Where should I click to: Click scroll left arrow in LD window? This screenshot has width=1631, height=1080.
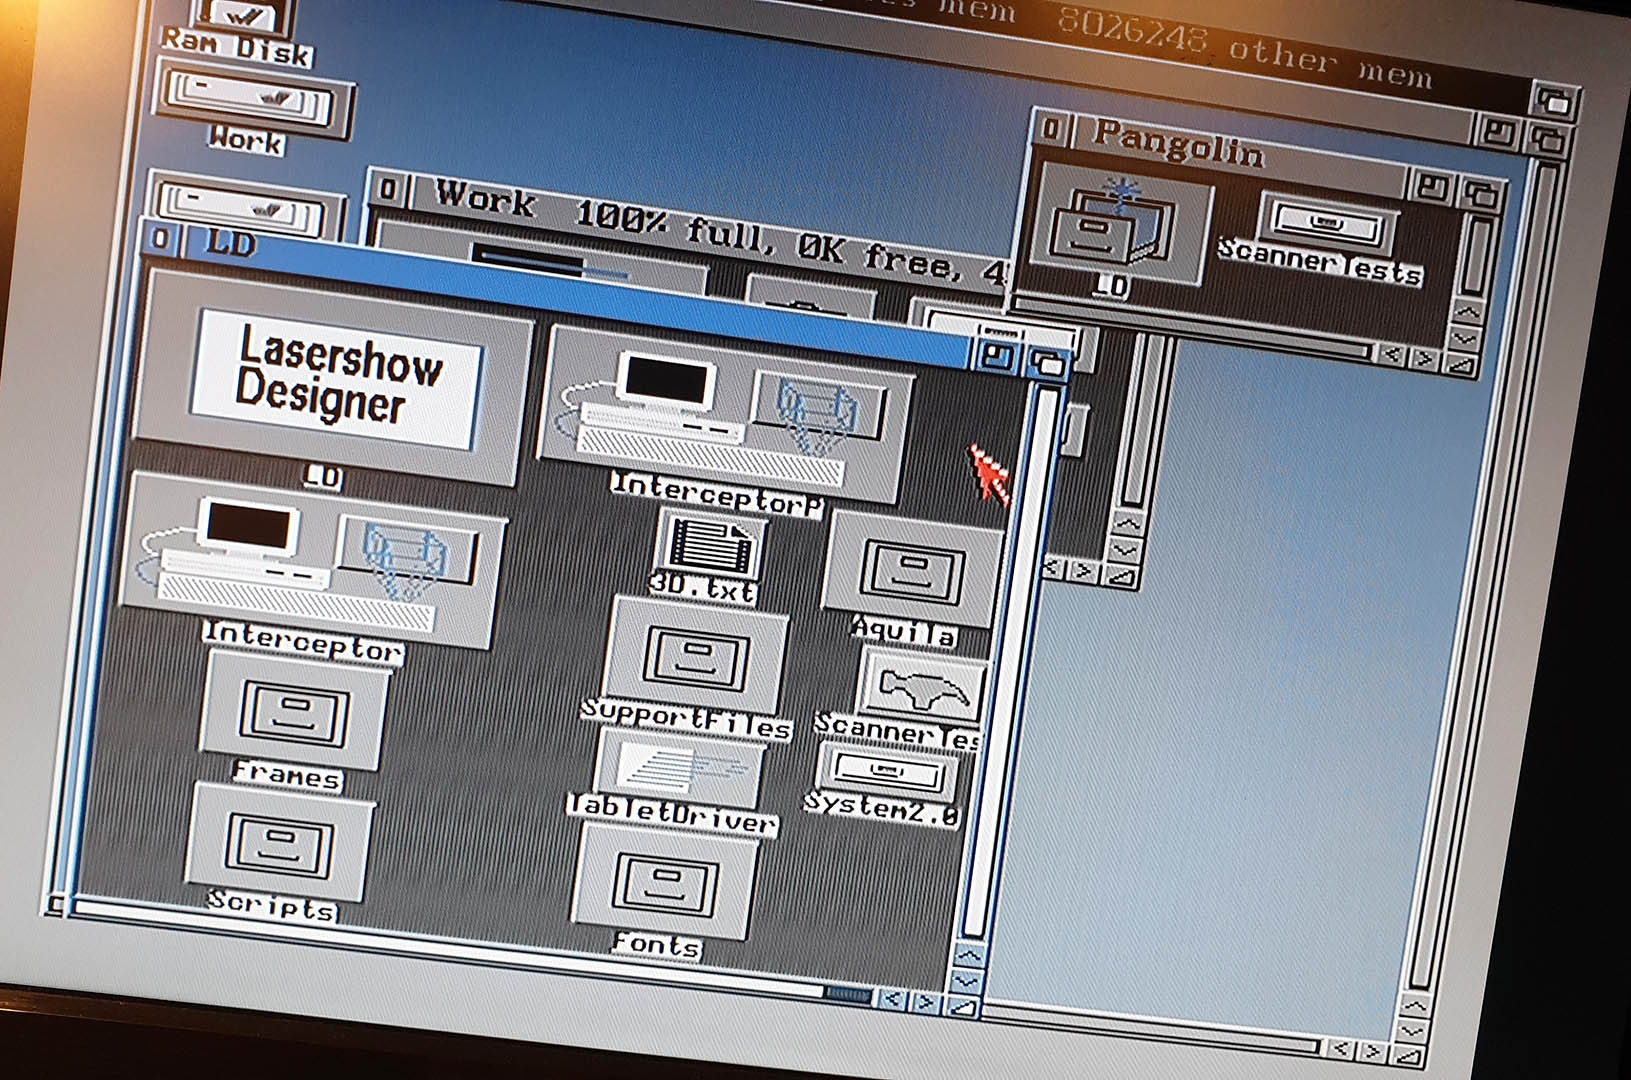[x=893, y=998]
